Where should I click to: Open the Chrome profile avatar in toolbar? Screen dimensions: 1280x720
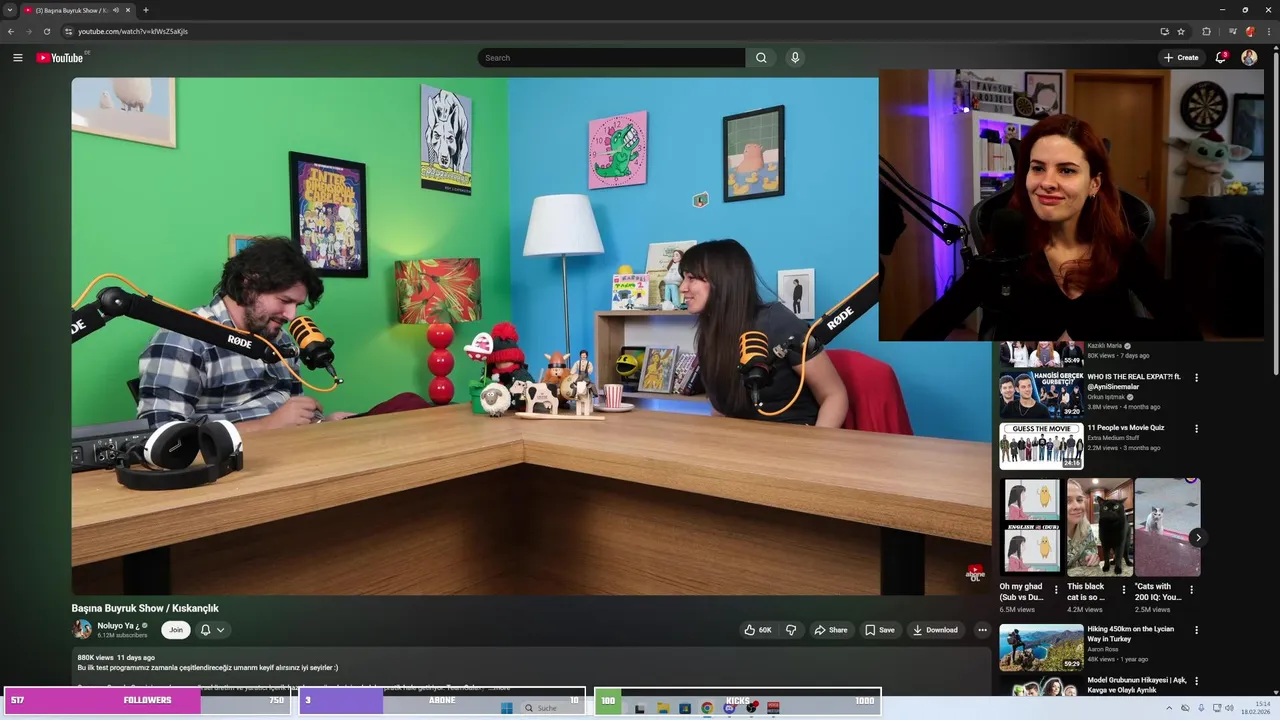1250,31
